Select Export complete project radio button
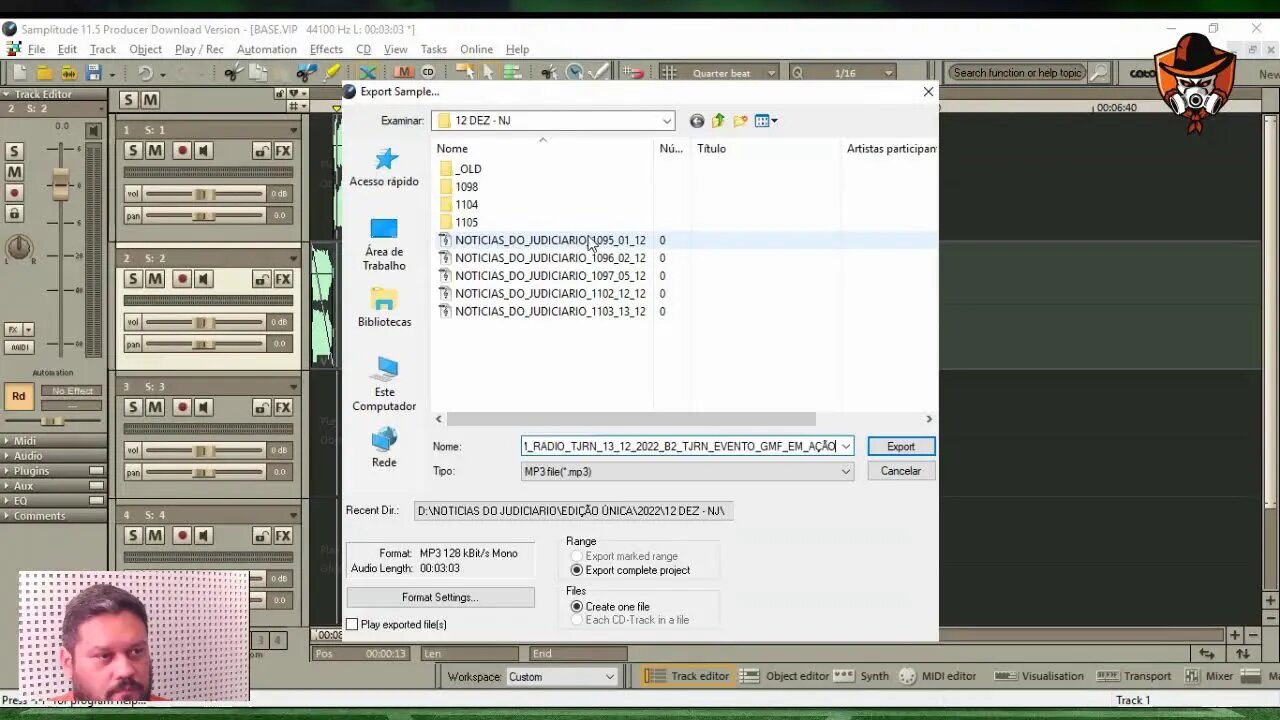This screenshot has width=1280, height=720. point(577,570)
